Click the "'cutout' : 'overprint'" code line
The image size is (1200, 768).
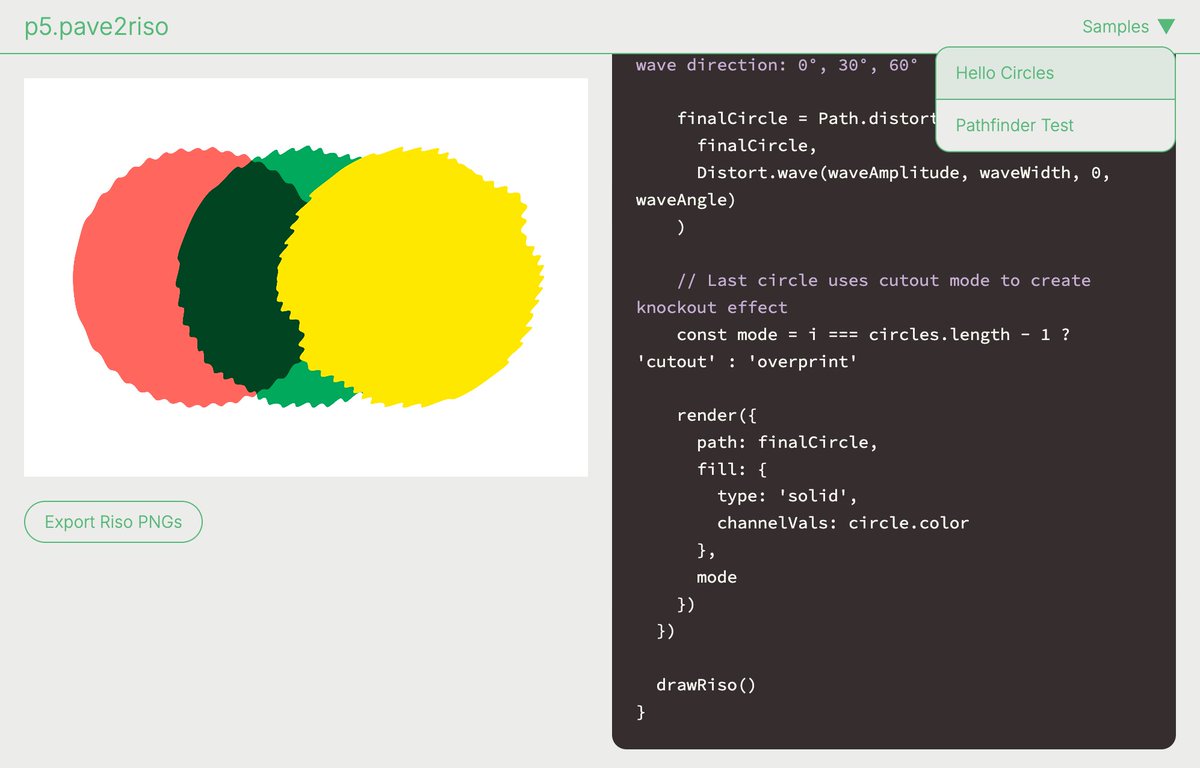tap(747, 361)
